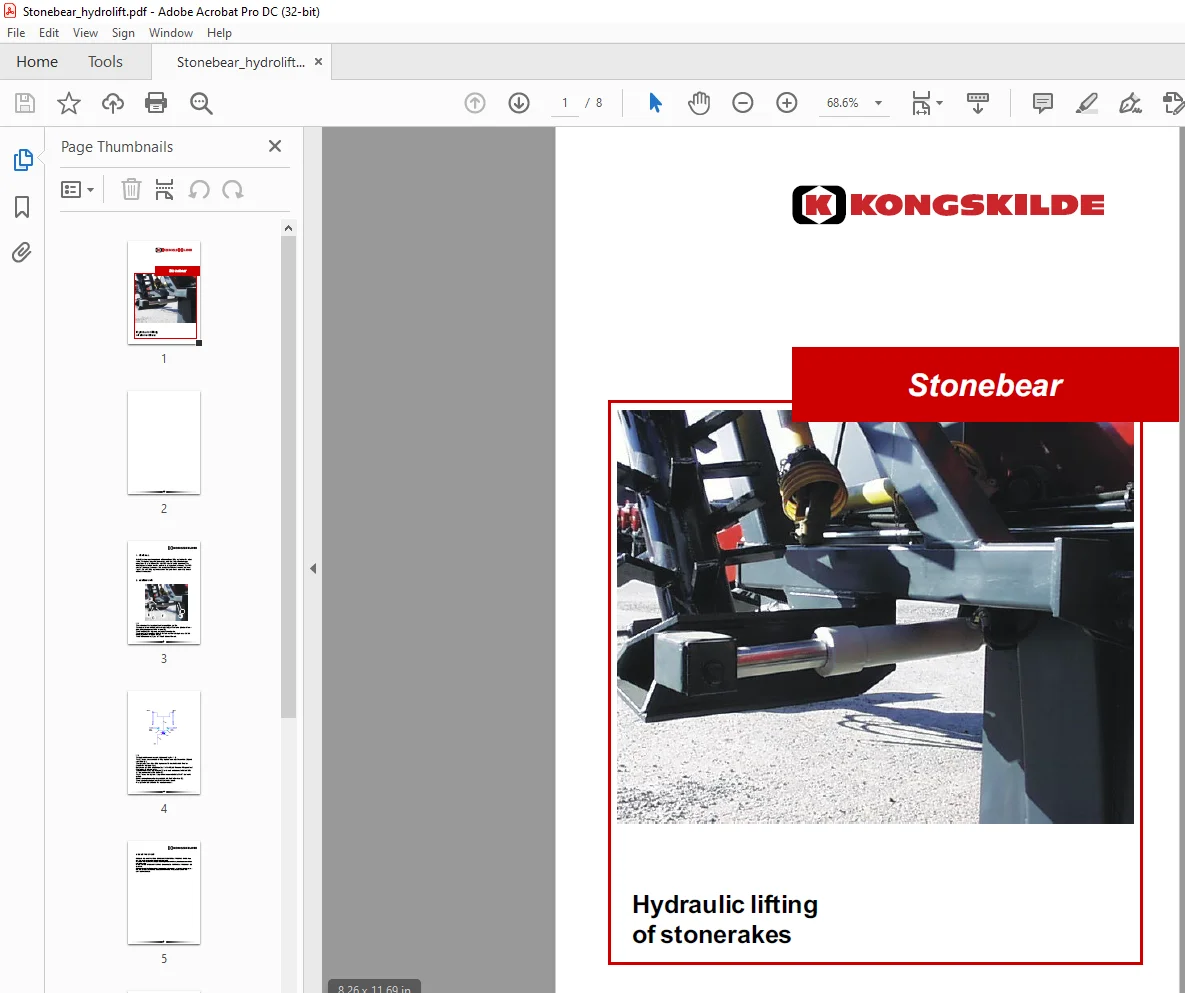Viewport: 1185px width, 993px height.
Task: Open the Edit menu
Action: click(x=49, y=32)
